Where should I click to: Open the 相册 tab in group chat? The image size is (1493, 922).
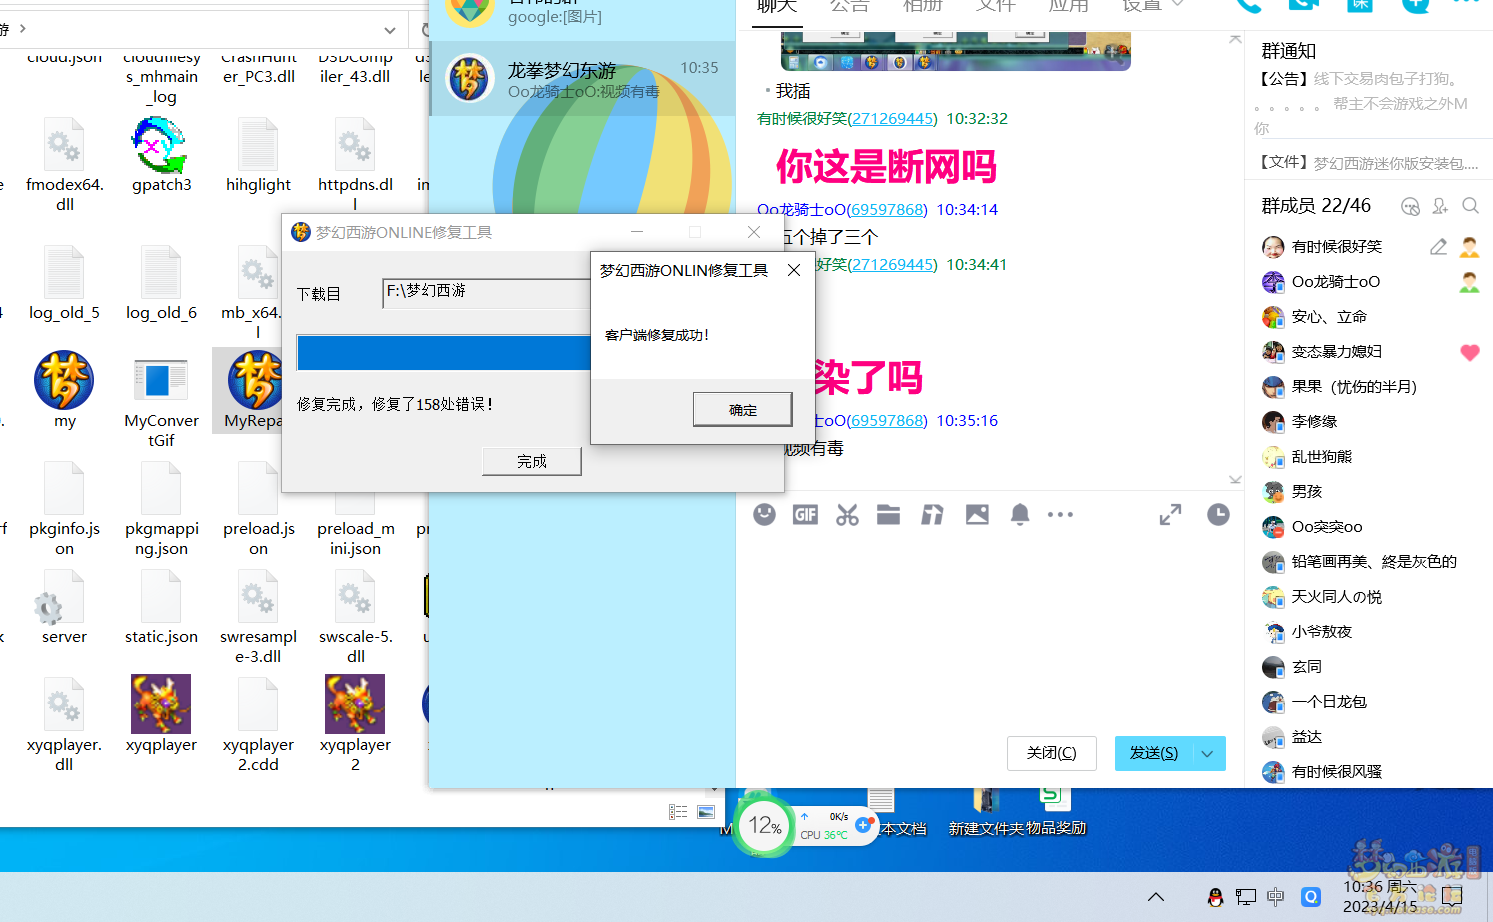pos(922,6)
